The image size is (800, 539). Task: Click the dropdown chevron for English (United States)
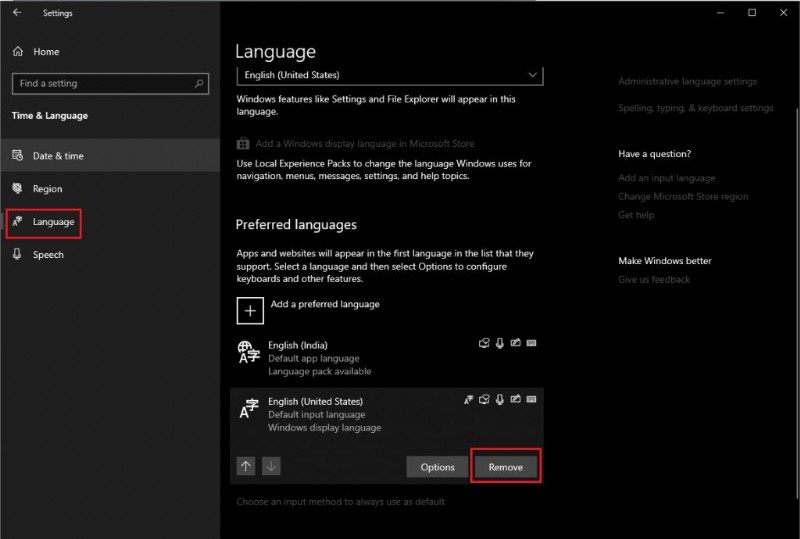532,75
